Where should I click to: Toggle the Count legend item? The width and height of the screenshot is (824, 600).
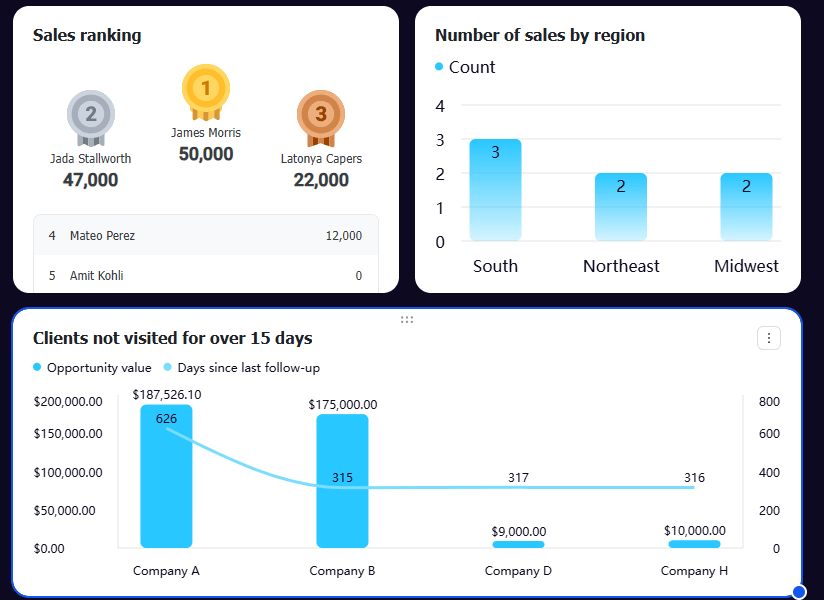[x=465, y=67]
